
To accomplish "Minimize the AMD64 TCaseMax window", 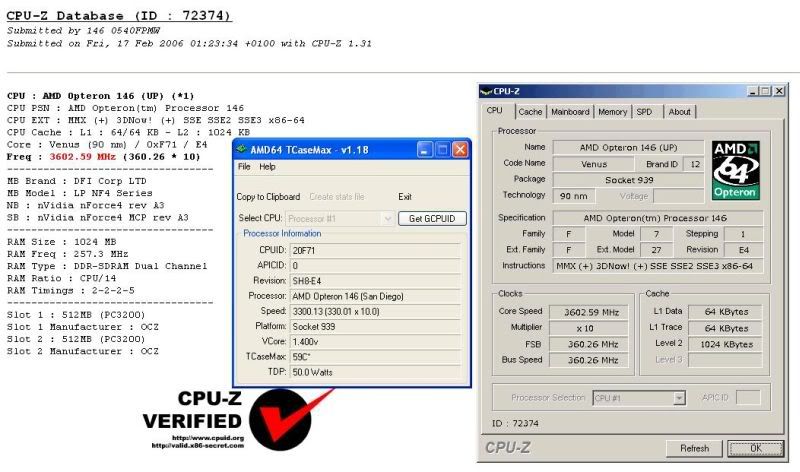I will [424, 150].
